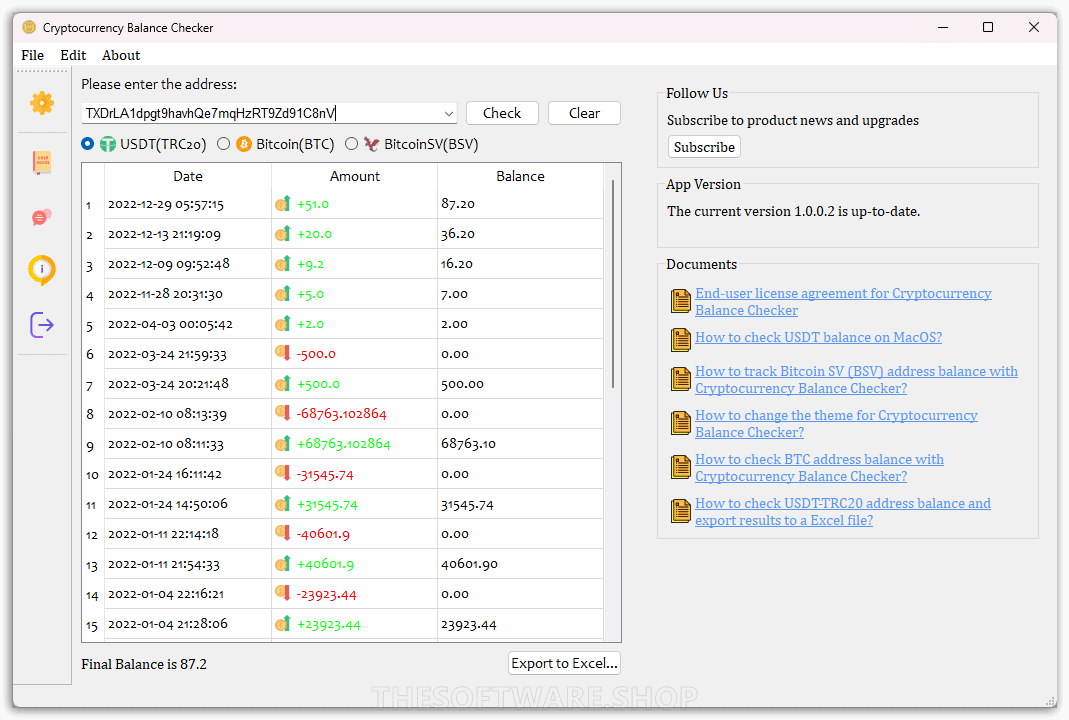Click the Final Balance is 87.2 text

144,664
